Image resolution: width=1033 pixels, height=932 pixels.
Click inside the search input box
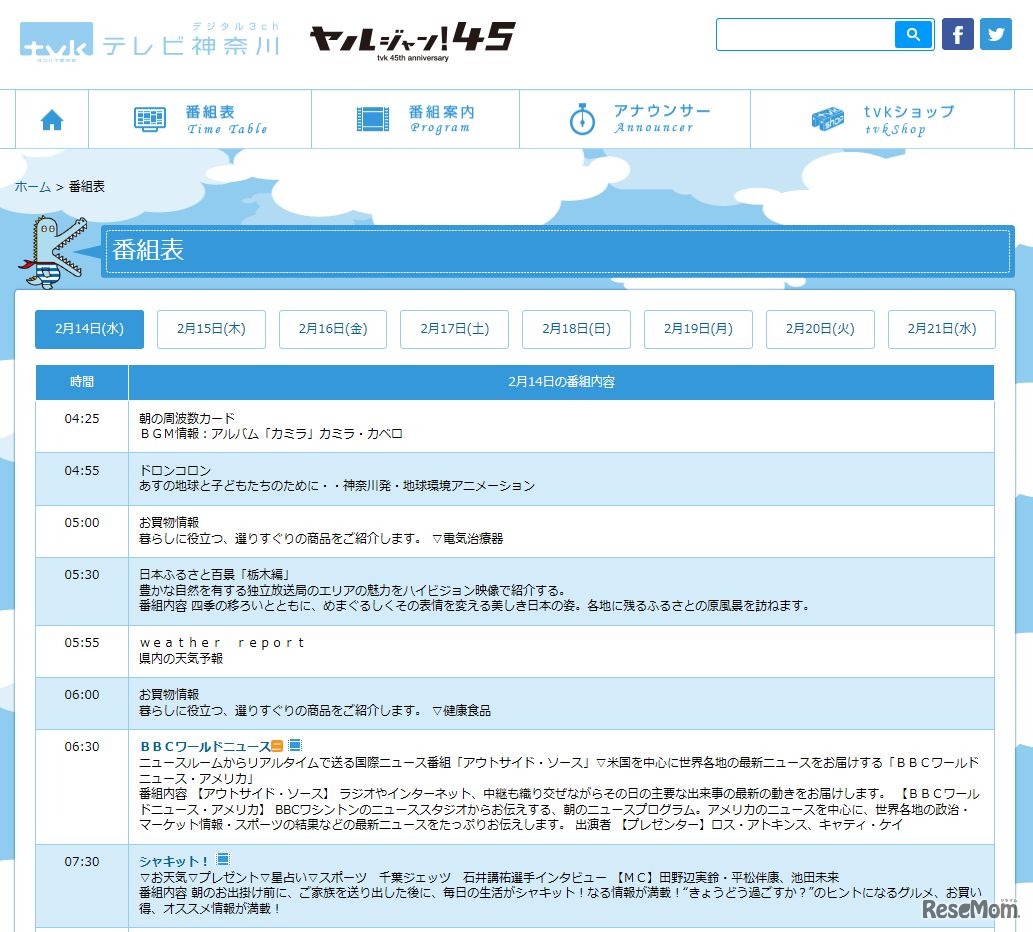click(x=805, y=34)
